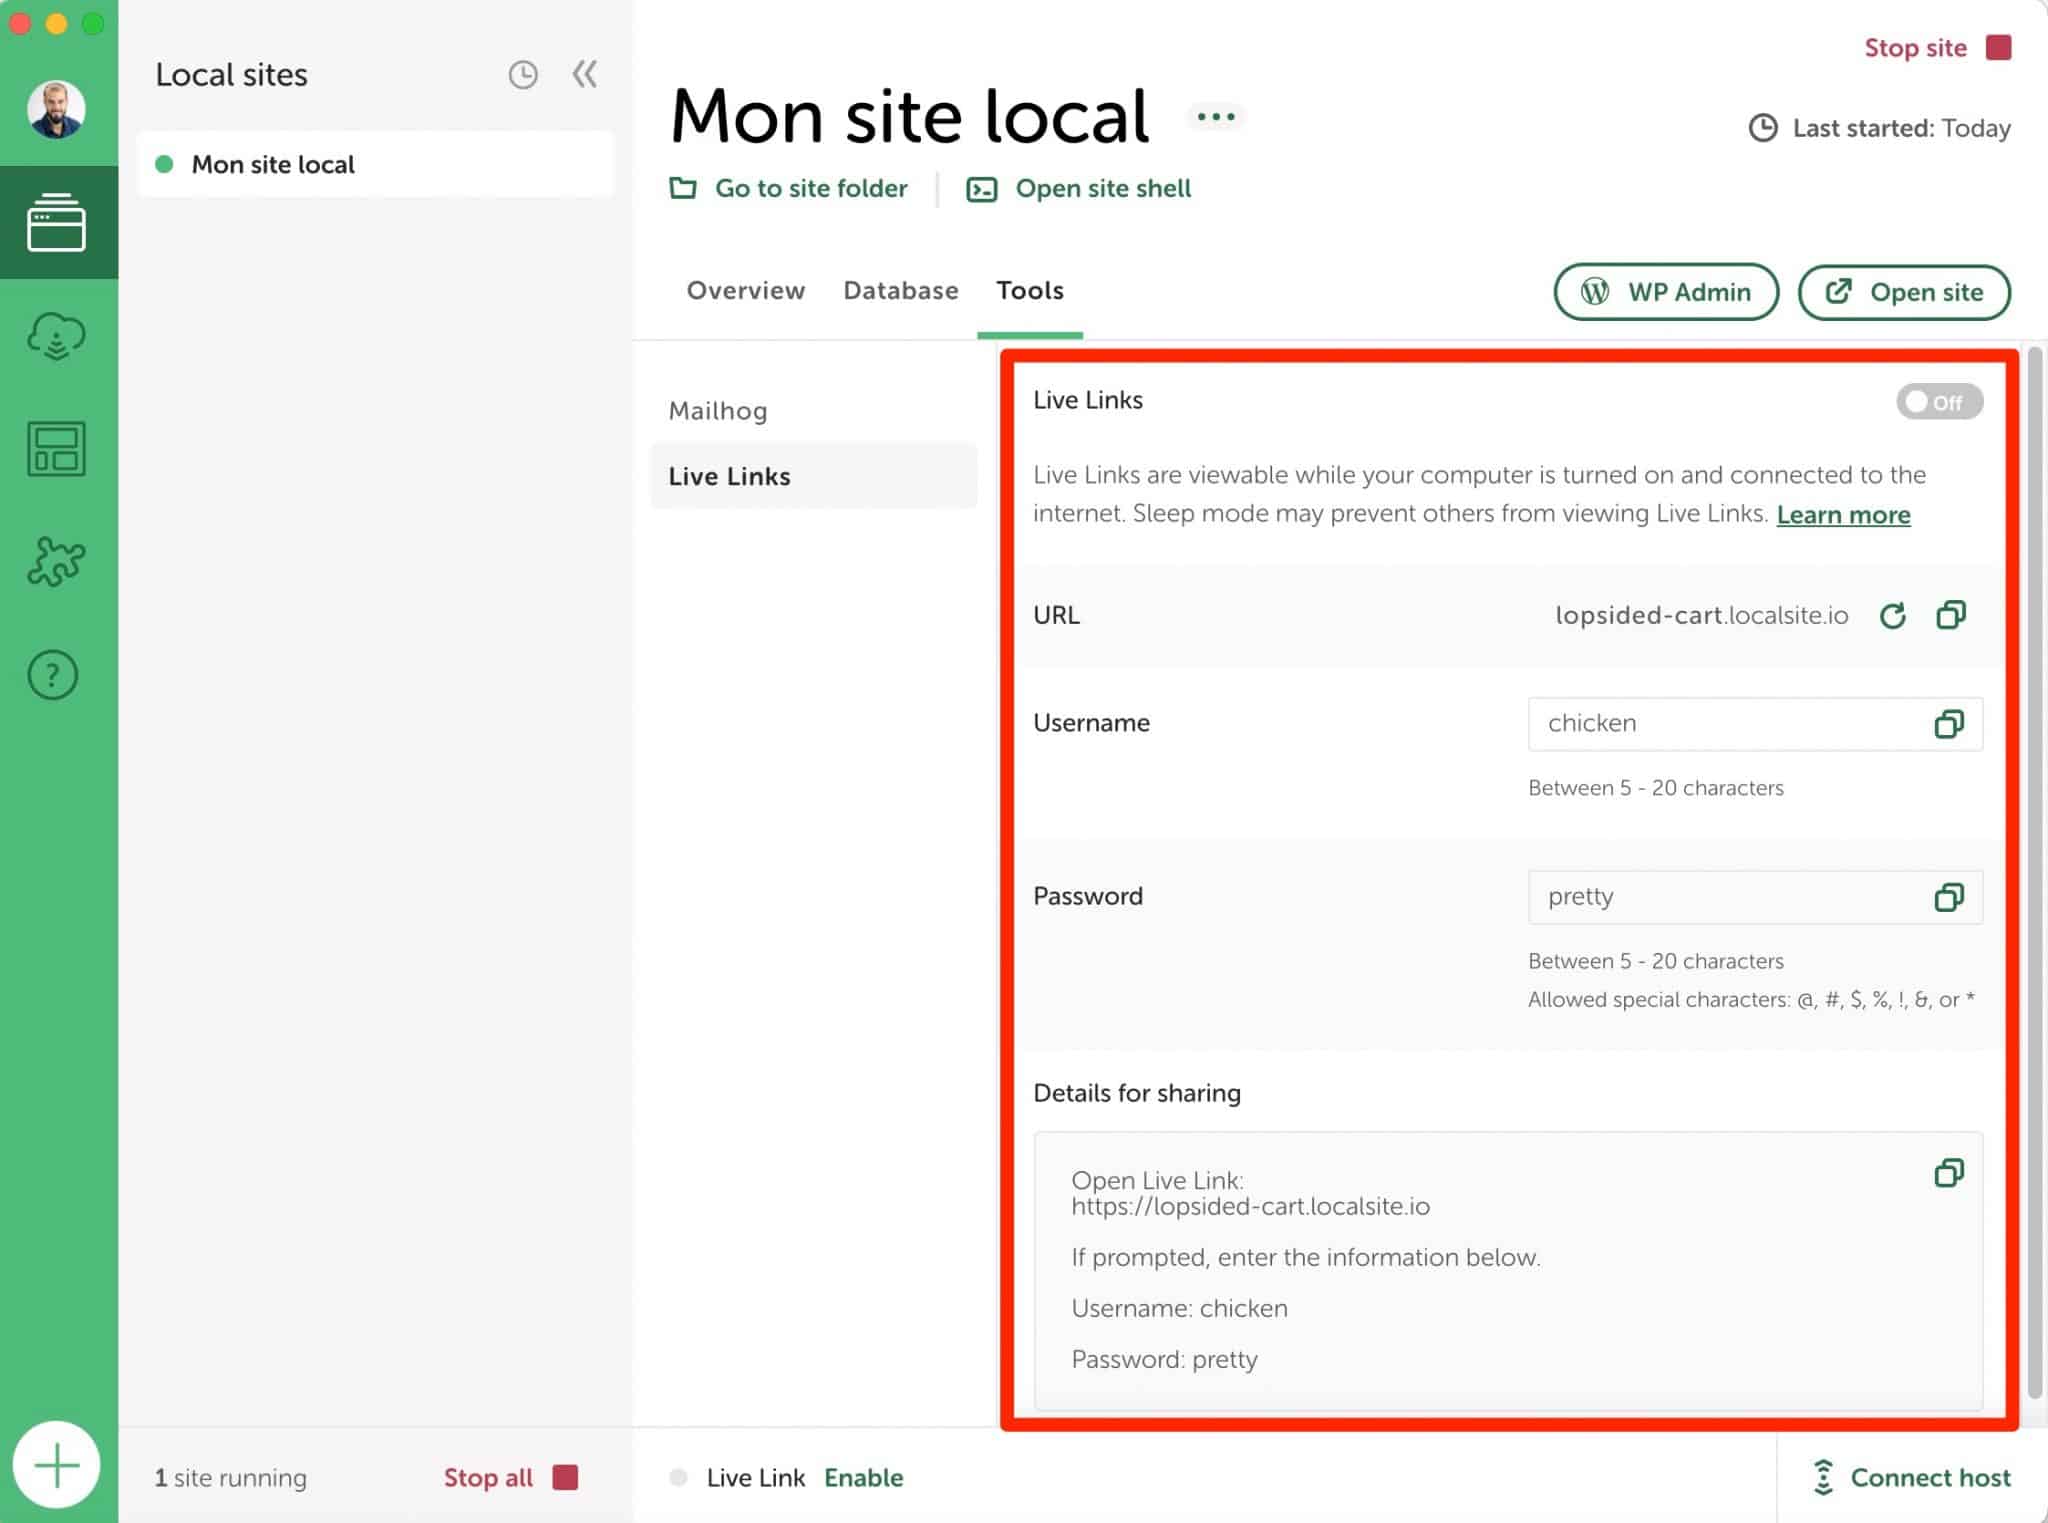Image resolution: width=2048 pixels, height=1523 pixels.
Task: Click the folder icon beside Go to site folder
Action: coord(683,188)
